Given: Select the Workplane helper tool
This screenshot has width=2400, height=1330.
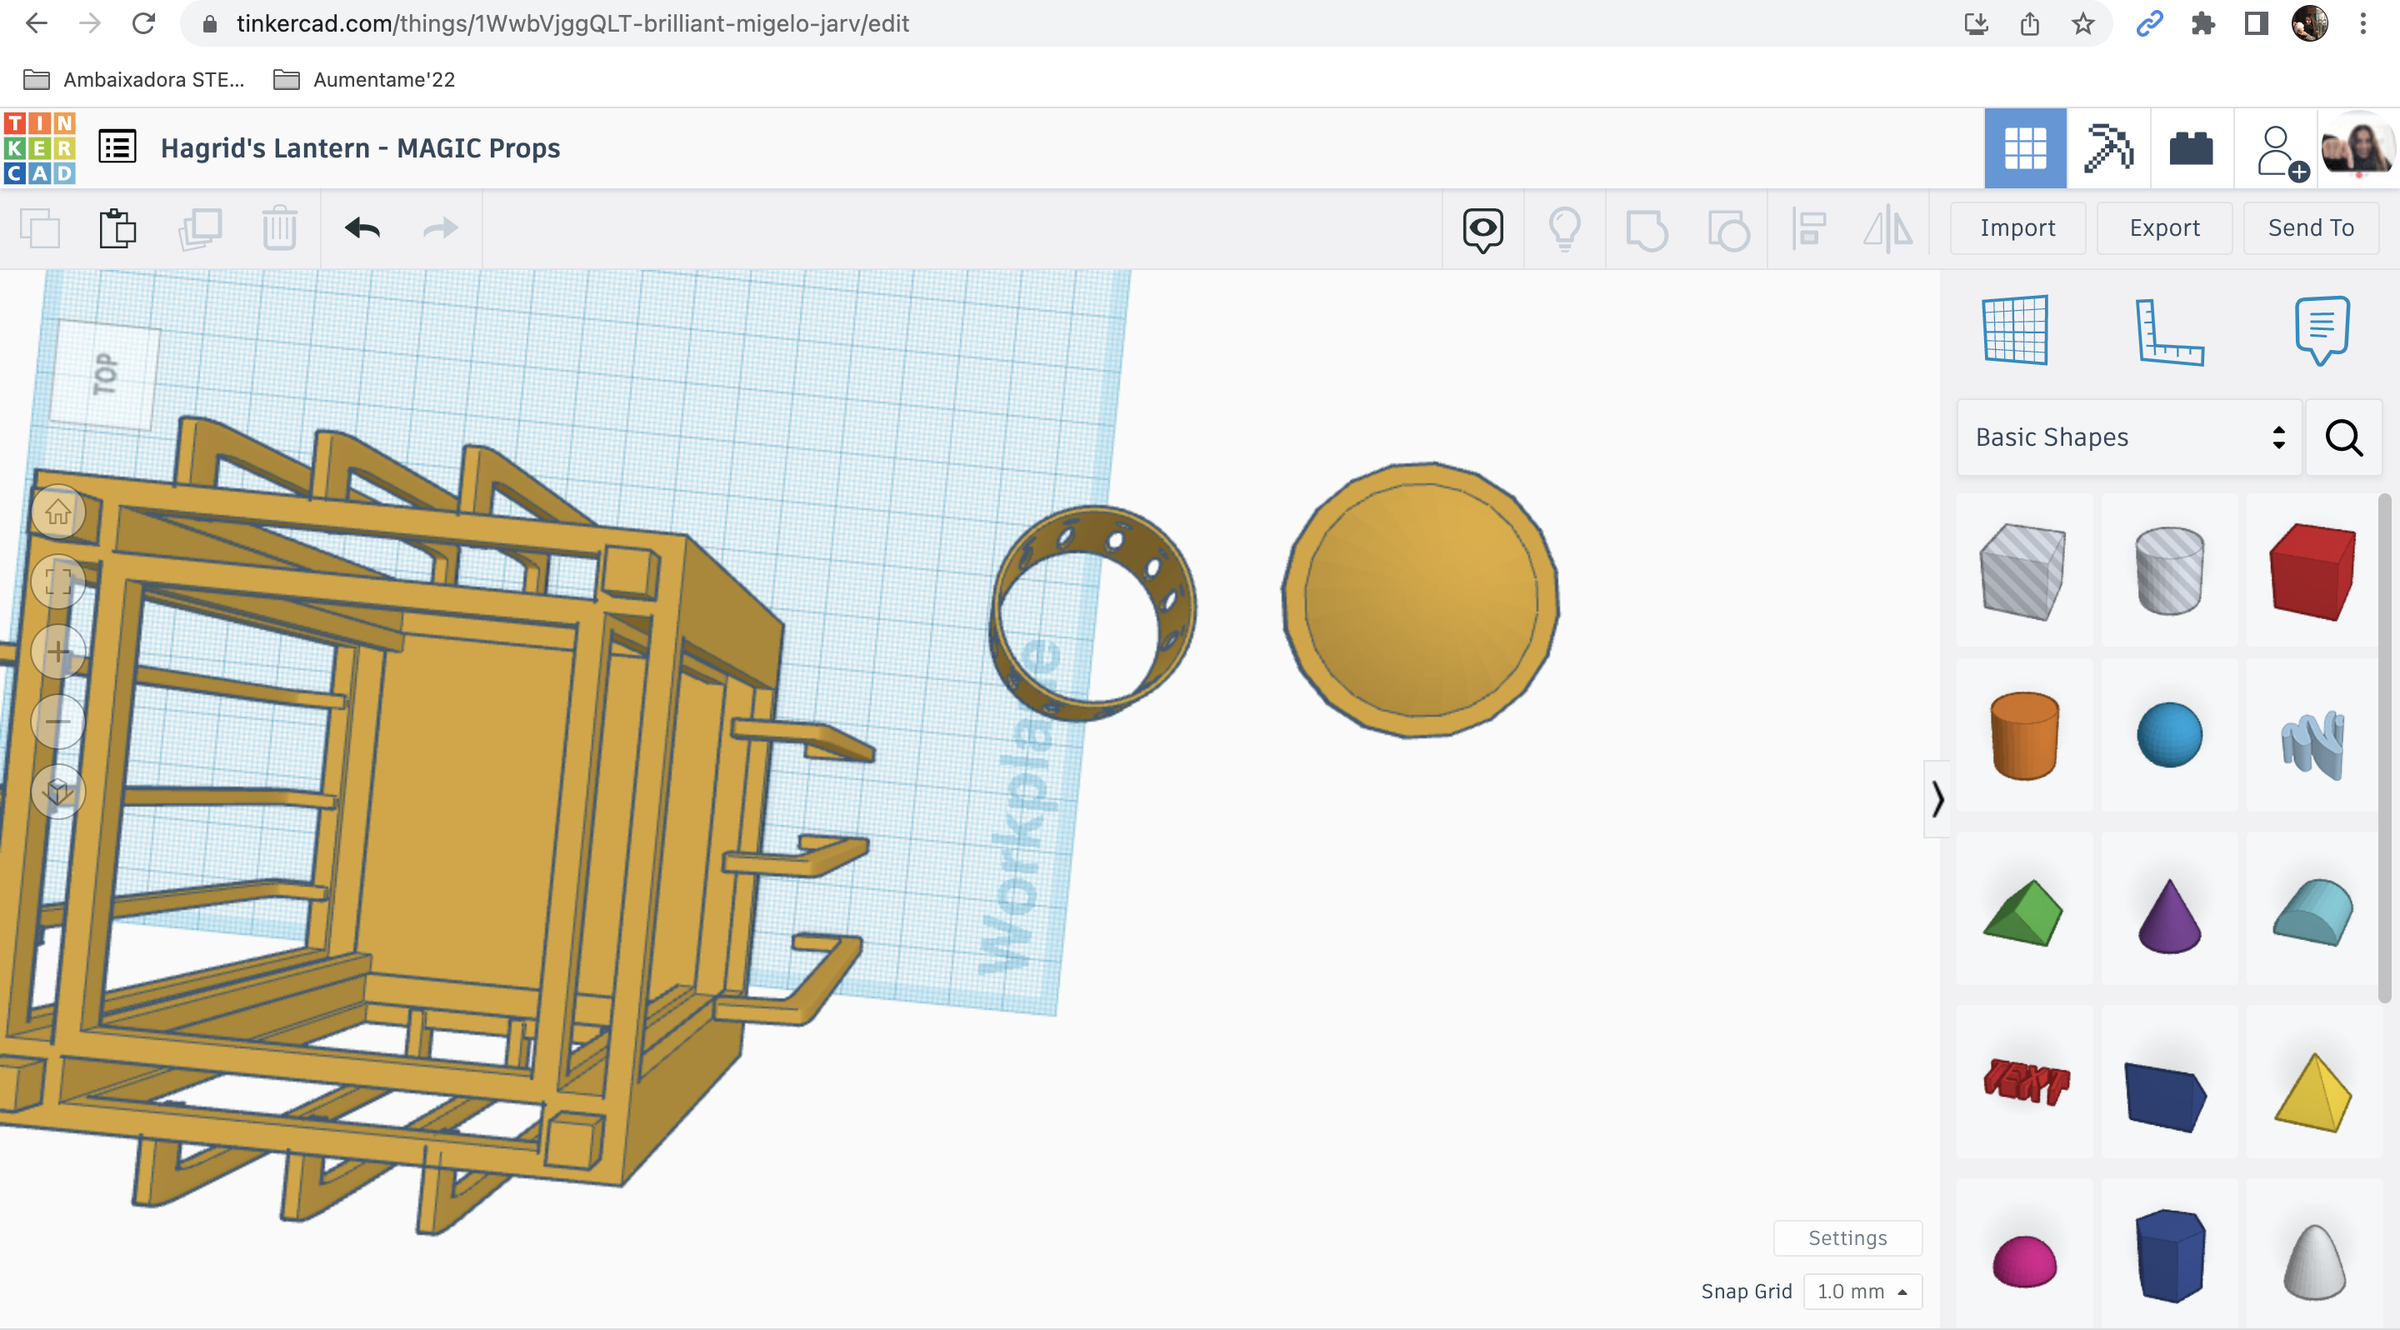Looking at the screenshot, I should tap(2013, 332).
